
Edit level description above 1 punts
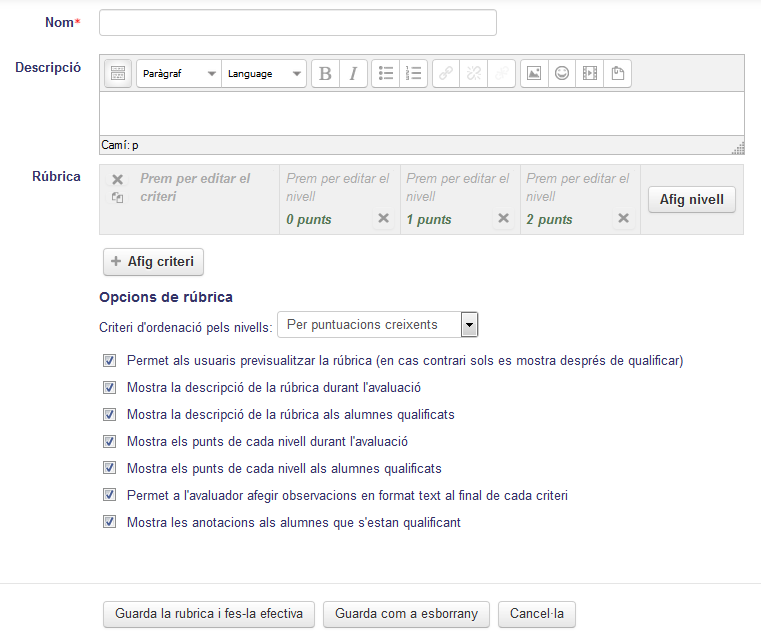click(458, 187)
